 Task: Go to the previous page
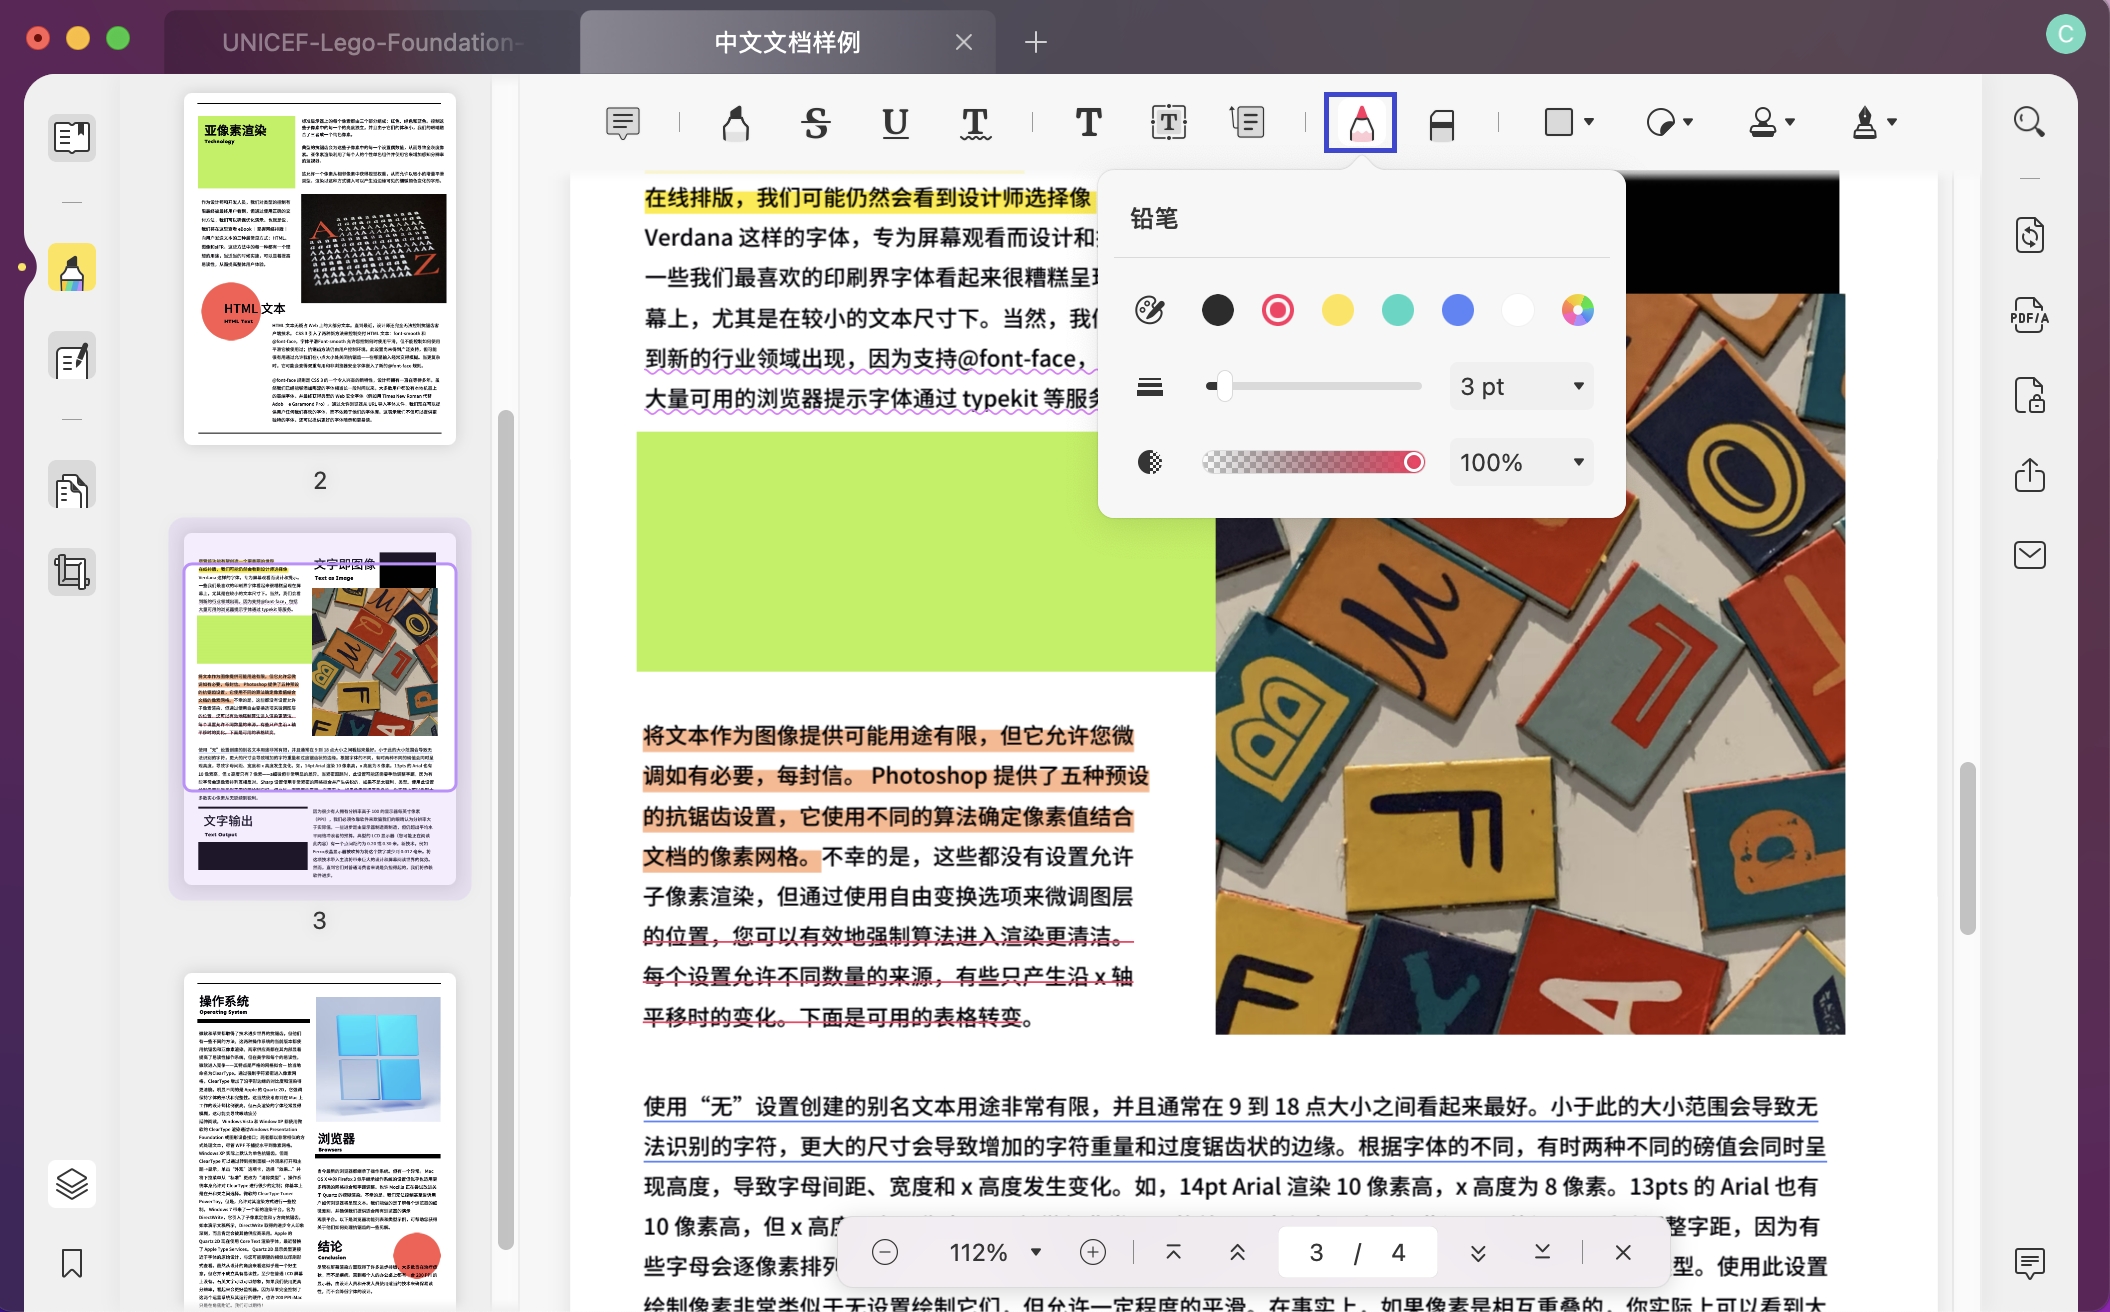point(1237,1252)
